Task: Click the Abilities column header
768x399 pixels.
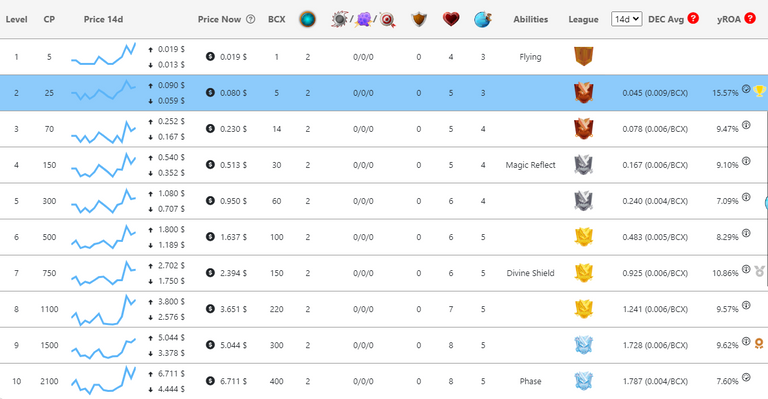Action: pos(530,20)
